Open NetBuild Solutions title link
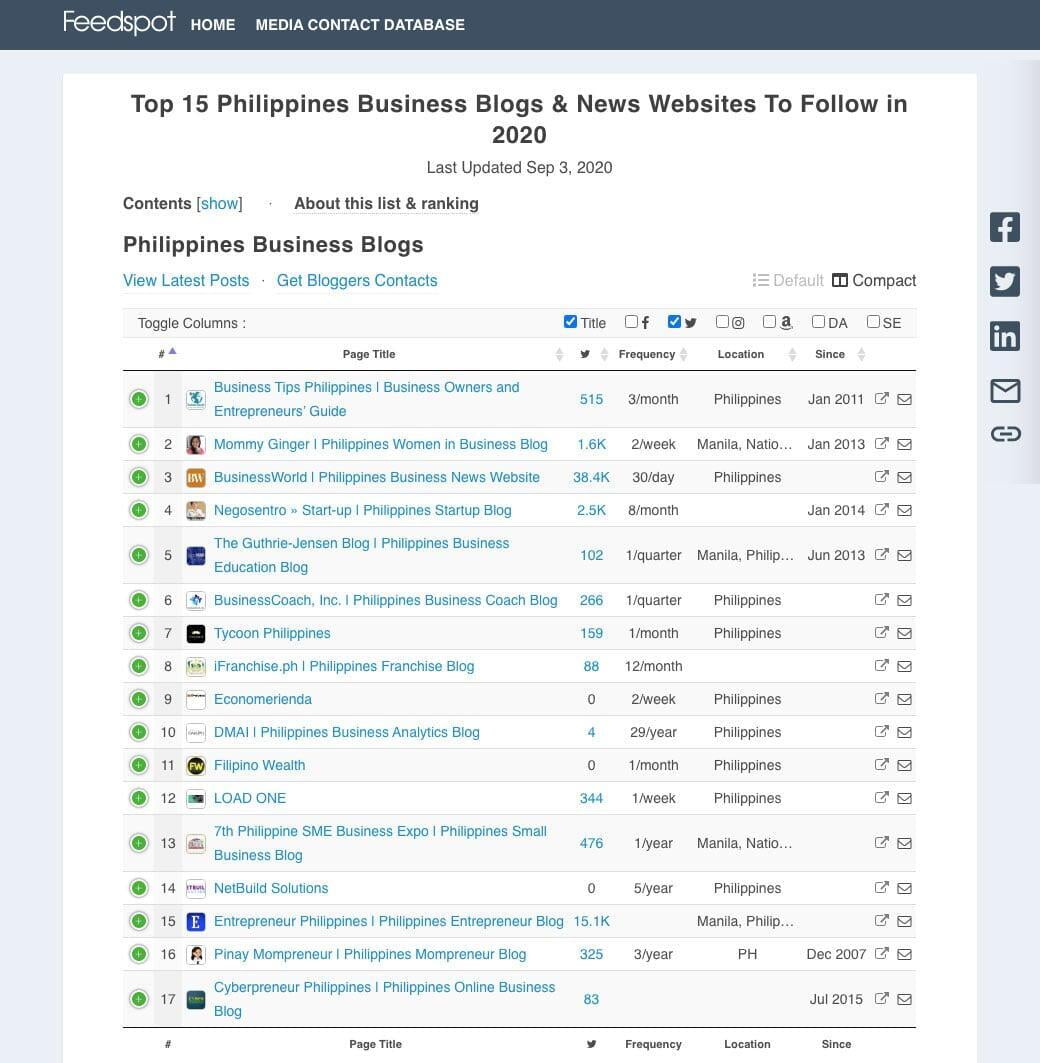The image size is (1040, 1063). [271, 888]
